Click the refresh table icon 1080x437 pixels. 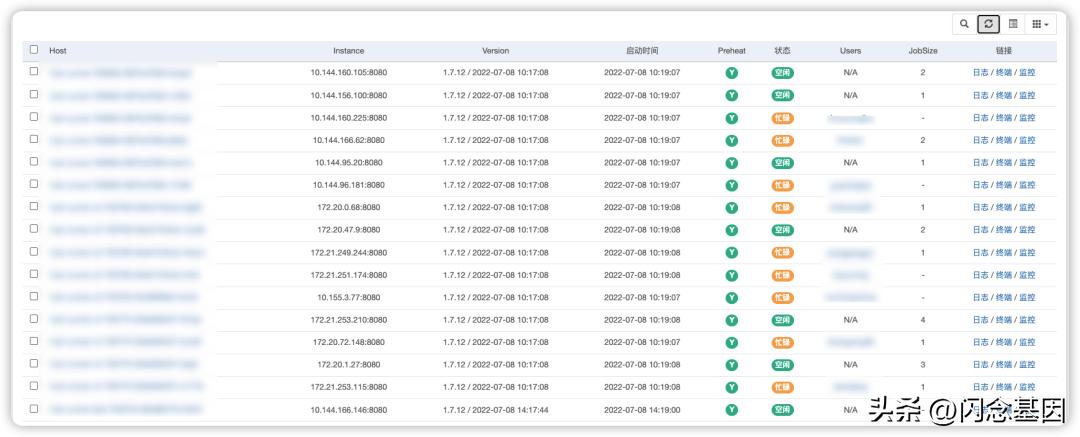(x=988, y=24)
